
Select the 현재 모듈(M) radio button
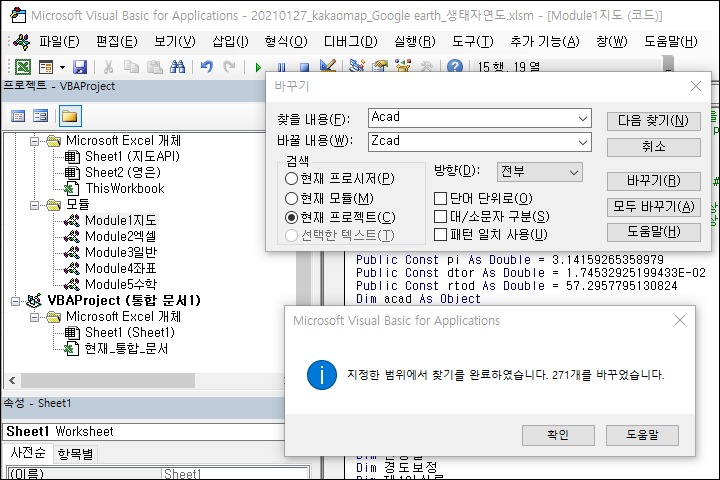pos(291,198)
